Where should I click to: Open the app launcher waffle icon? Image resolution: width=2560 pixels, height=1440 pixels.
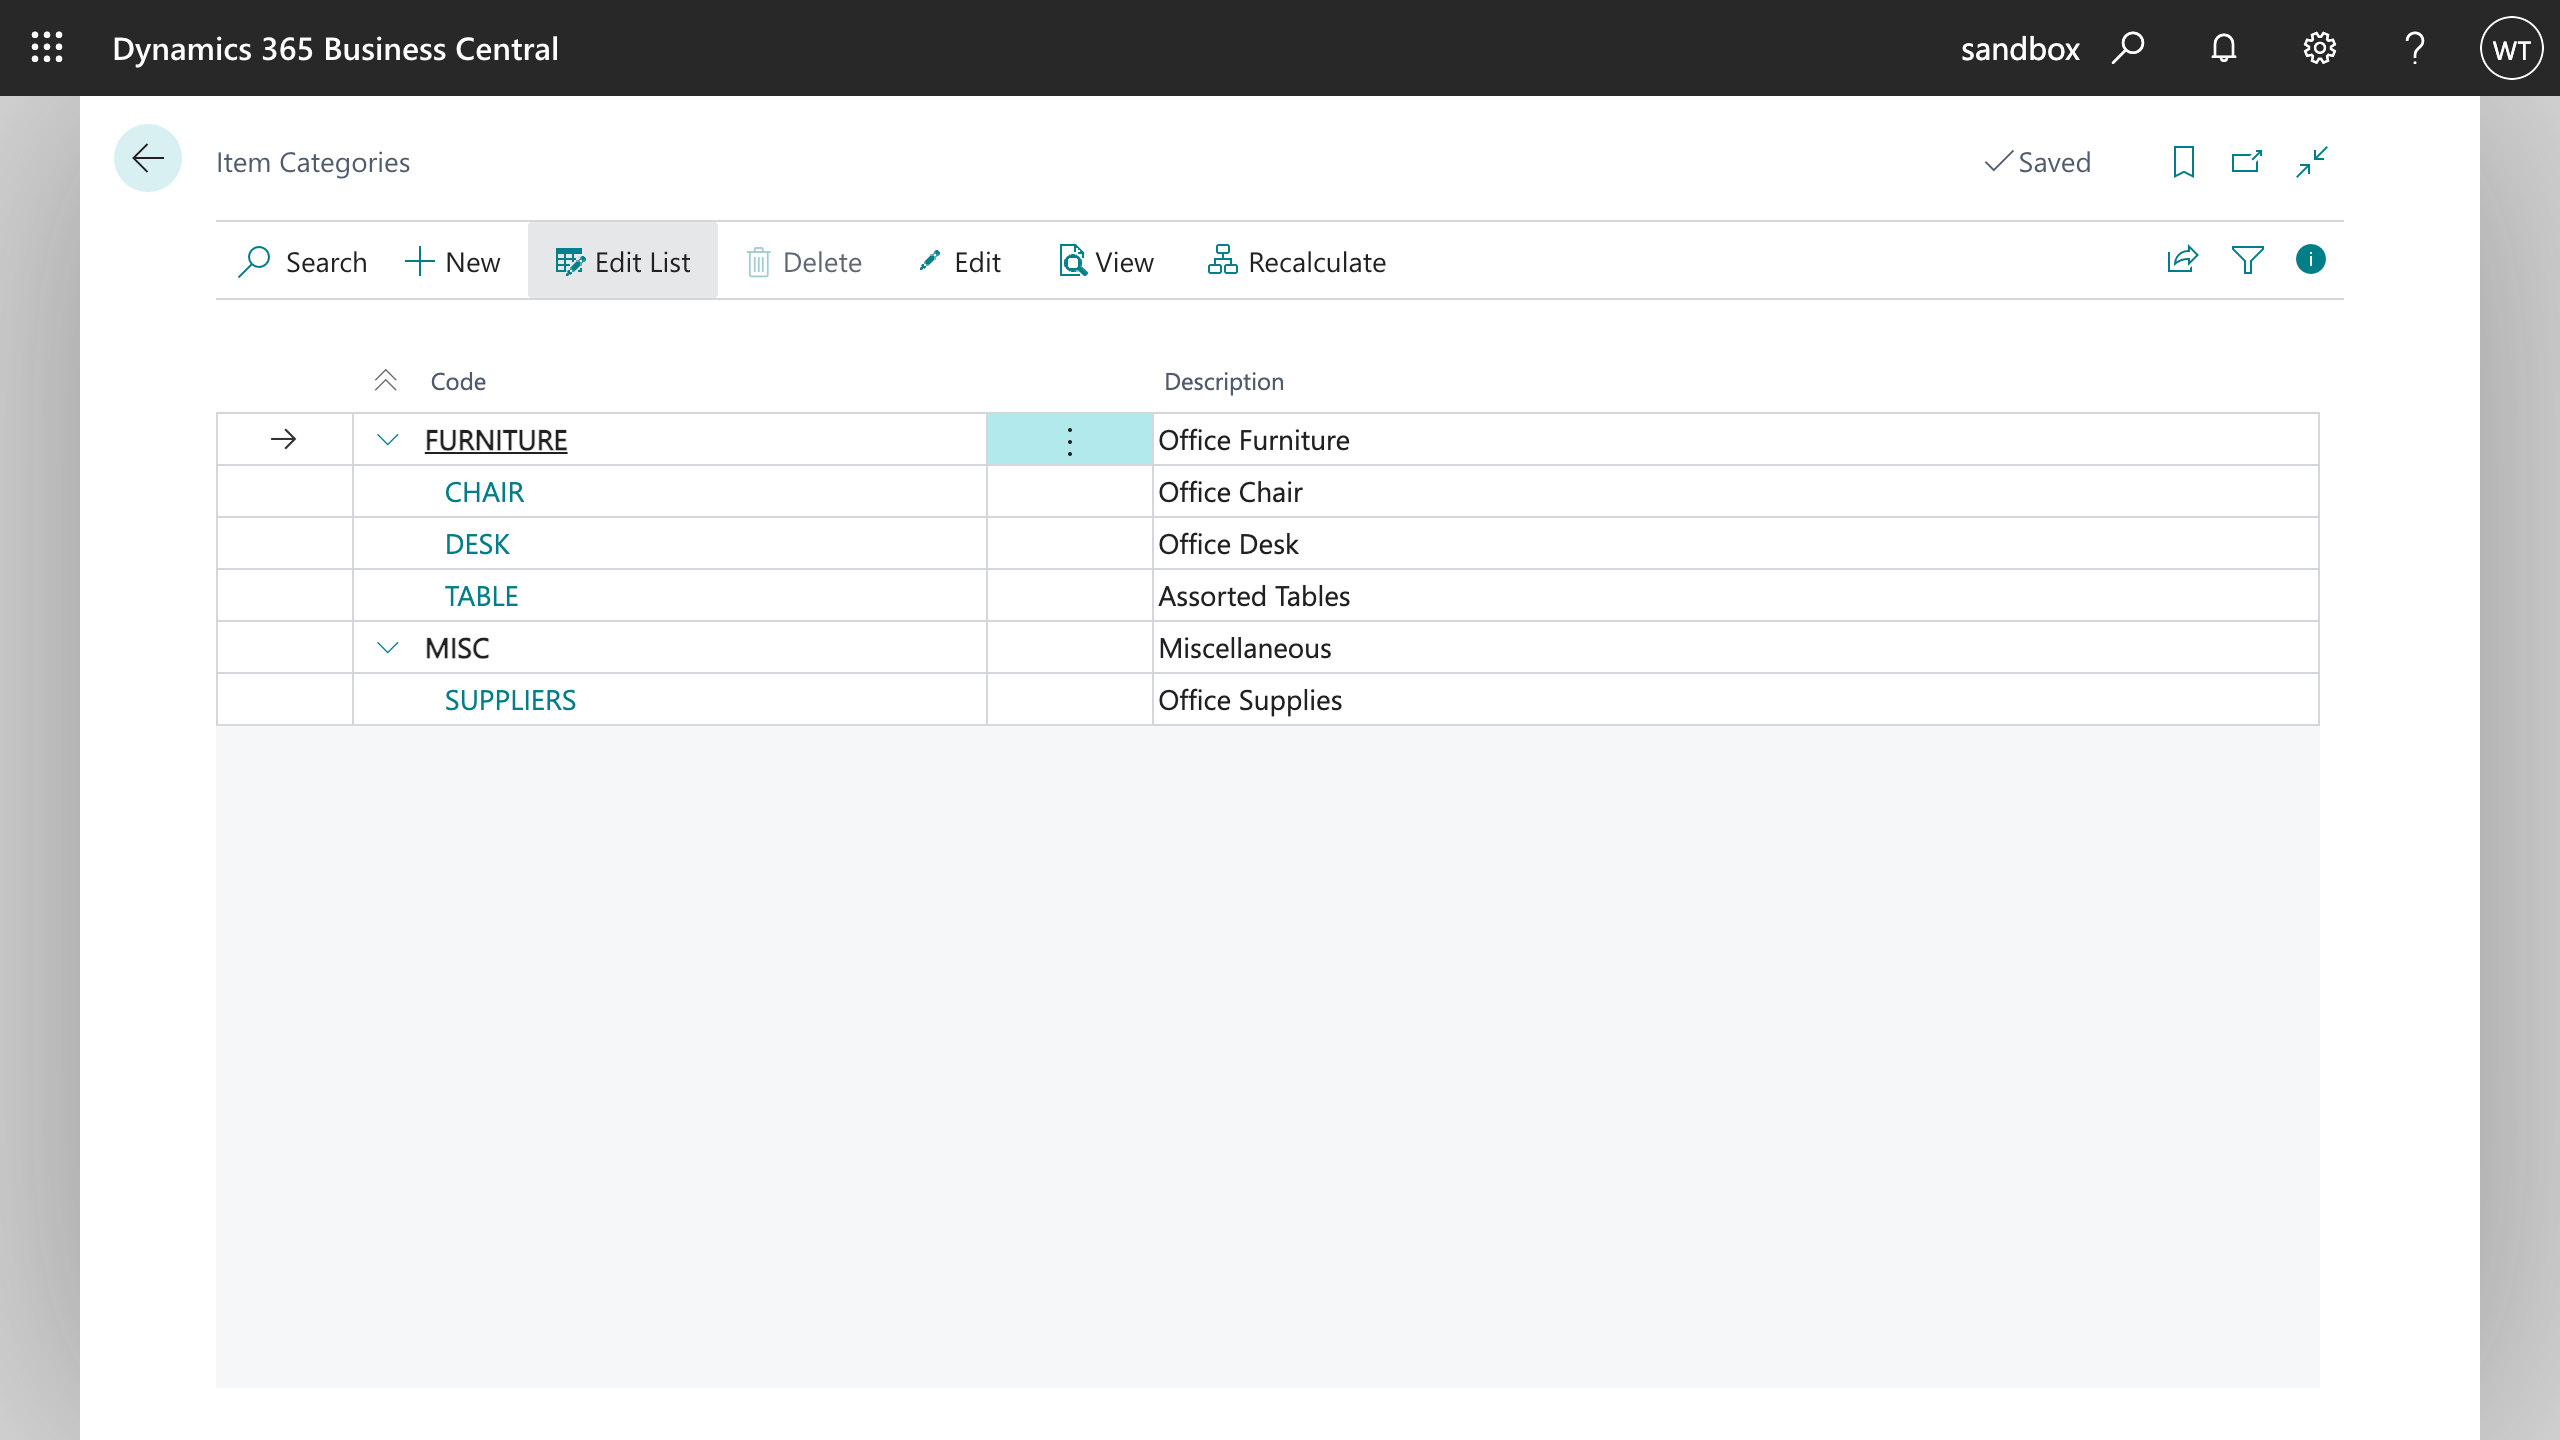coord(47,48)
